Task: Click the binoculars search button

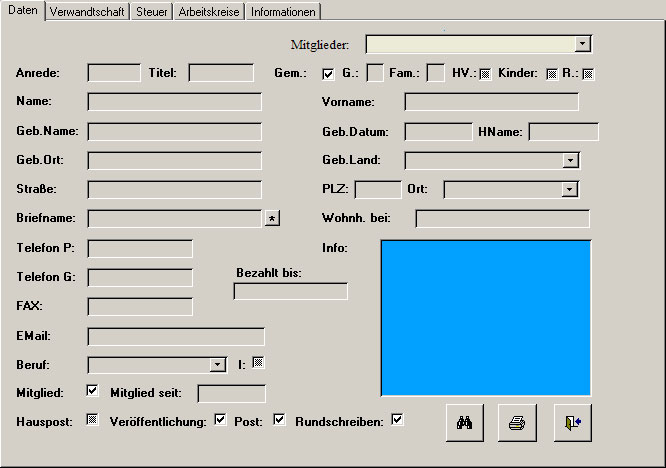Action: coord(465,423)
